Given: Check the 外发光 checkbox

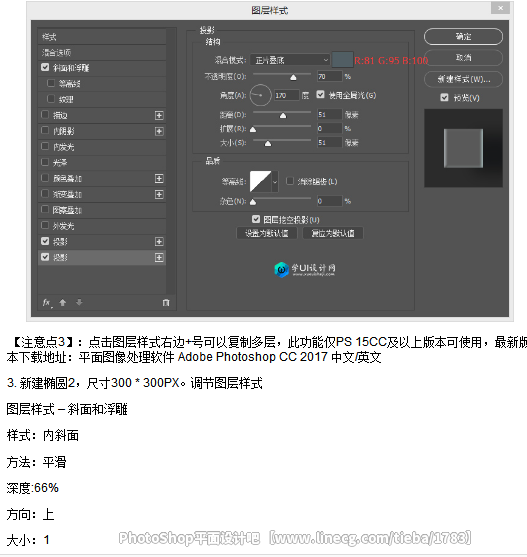Looking at the screenshot, I should pyautogui.click(x=45, y=225).
